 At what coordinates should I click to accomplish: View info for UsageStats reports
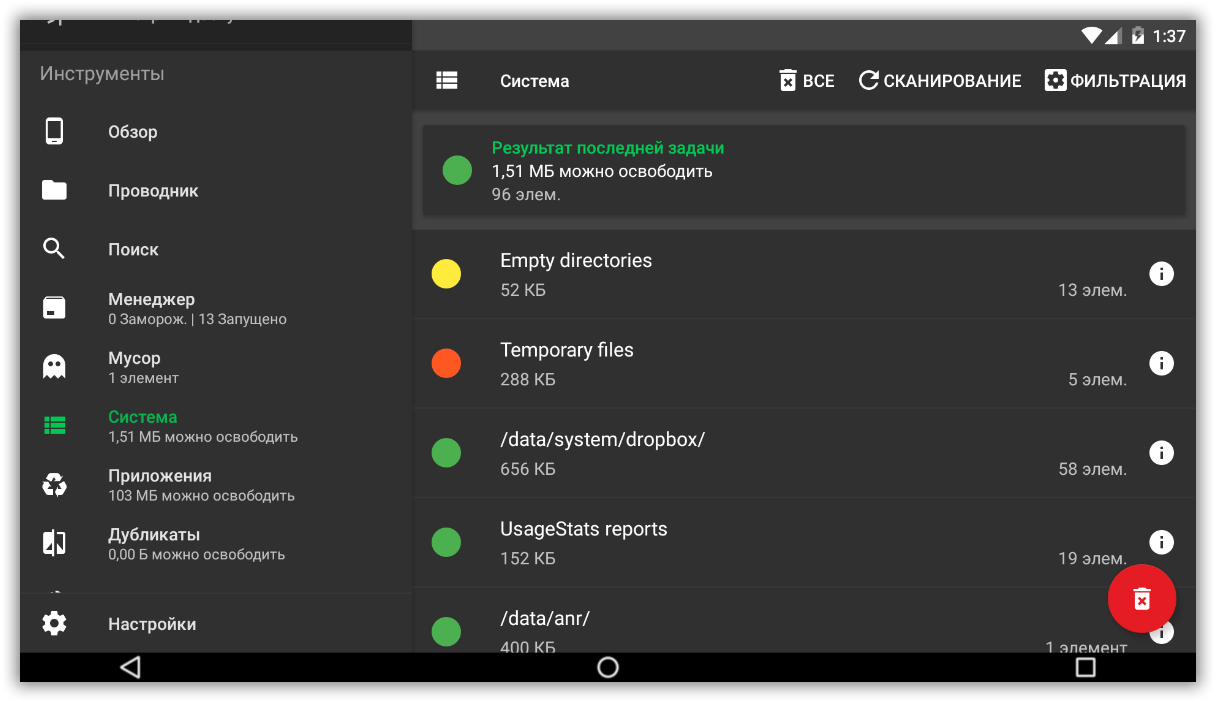click(x=1160, y=542)
